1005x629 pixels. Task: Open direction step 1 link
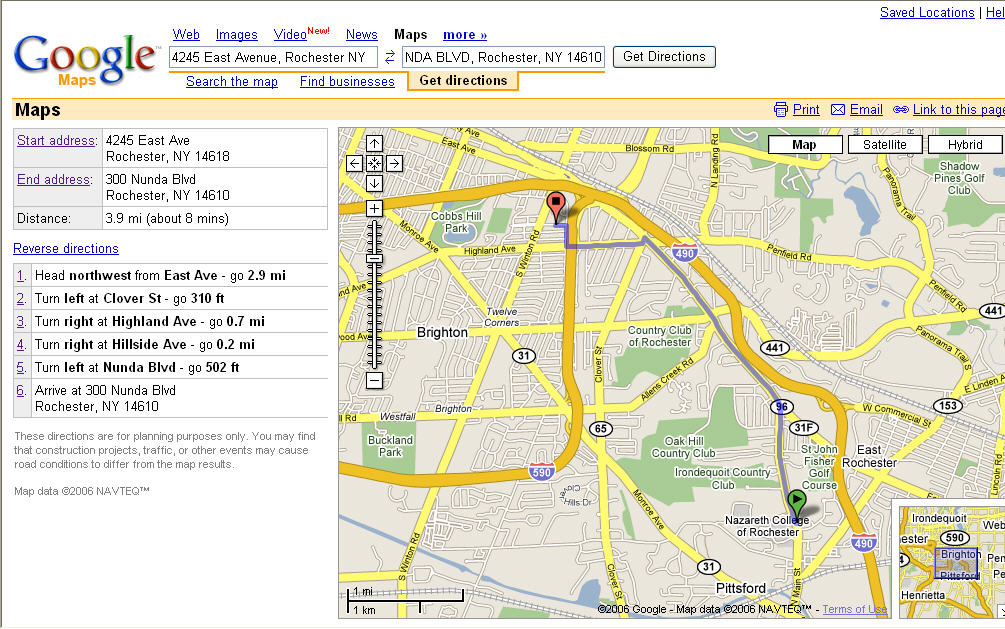click(21, 276)
